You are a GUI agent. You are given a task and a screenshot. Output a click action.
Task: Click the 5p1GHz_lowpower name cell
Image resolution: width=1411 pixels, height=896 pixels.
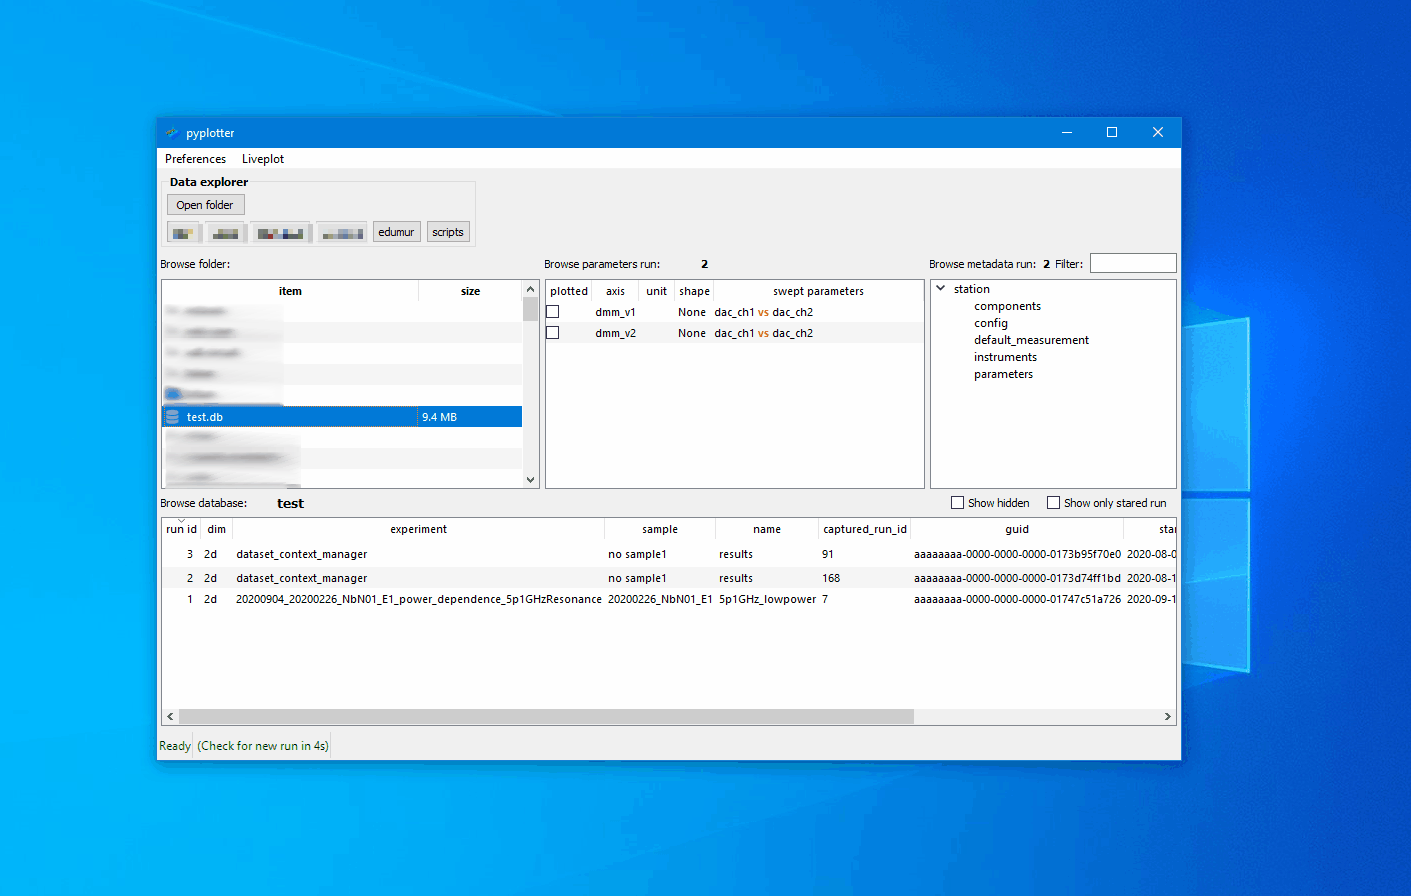[x=767, y=599]
